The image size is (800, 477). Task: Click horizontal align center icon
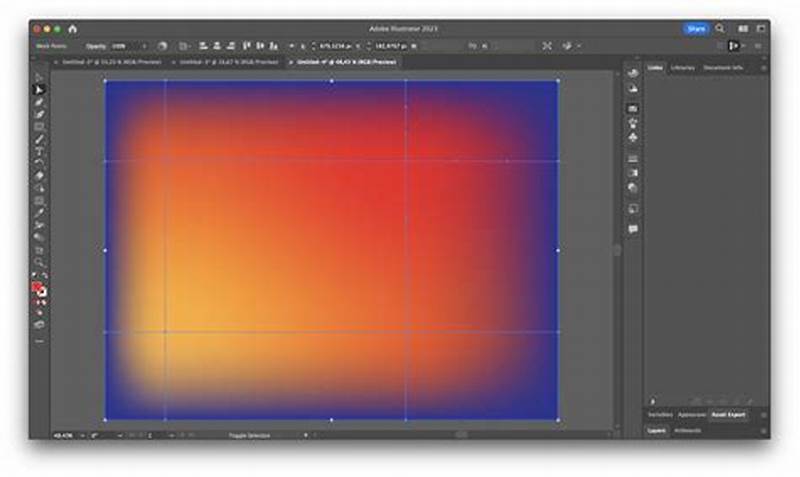pyautogui.click(x=217, y=46)
